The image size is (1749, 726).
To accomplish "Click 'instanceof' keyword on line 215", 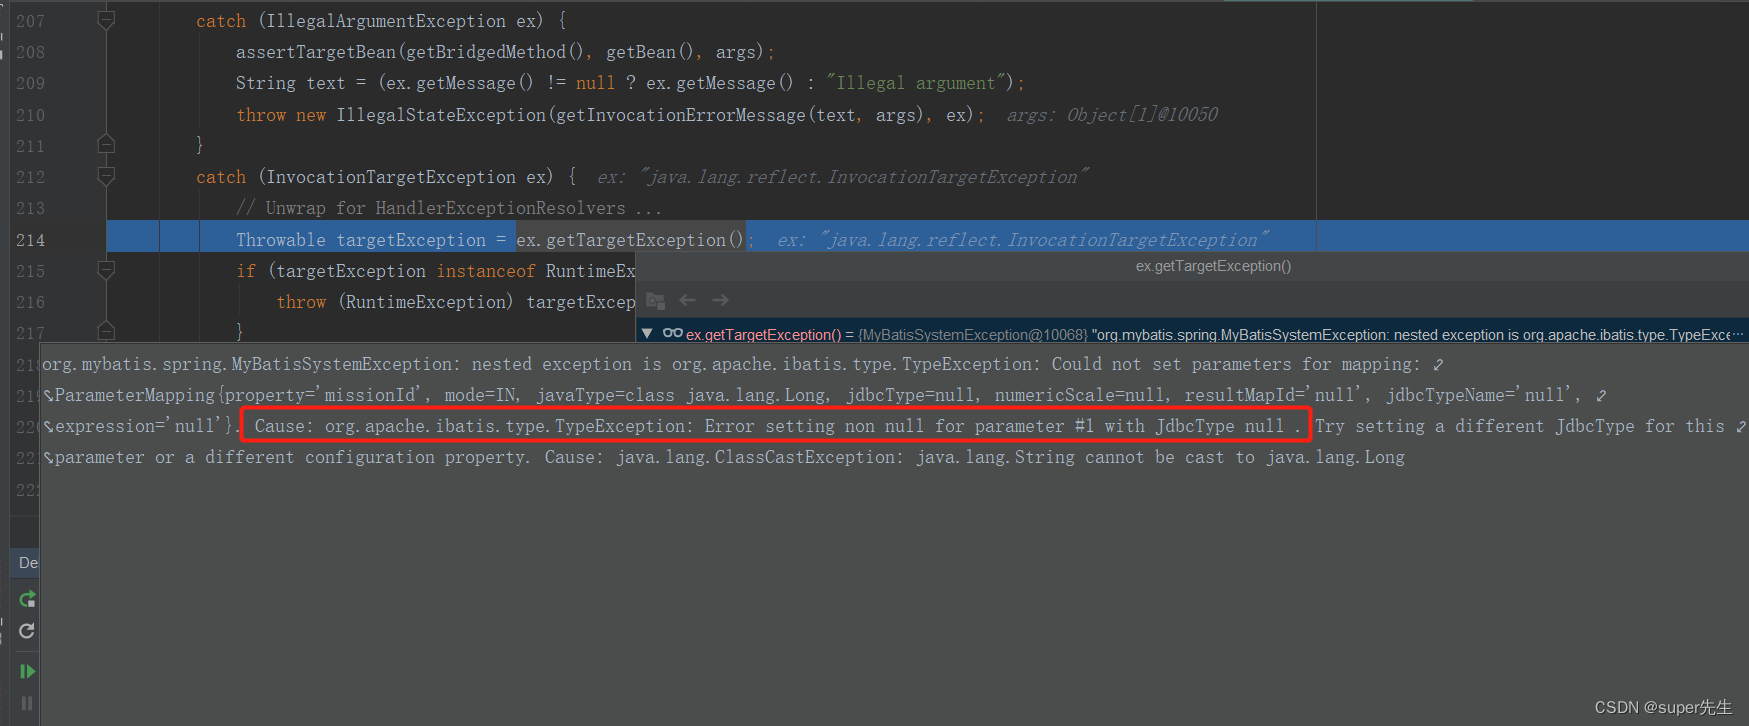I will click(x=486, y=271).
